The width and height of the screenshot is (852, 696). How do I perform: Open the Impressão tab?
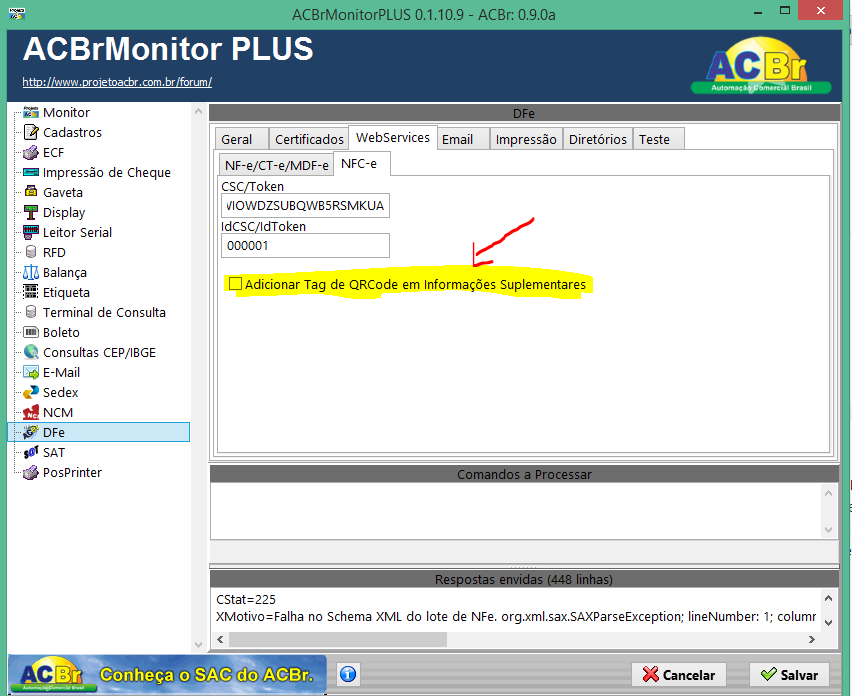click(x=526, y=140)
